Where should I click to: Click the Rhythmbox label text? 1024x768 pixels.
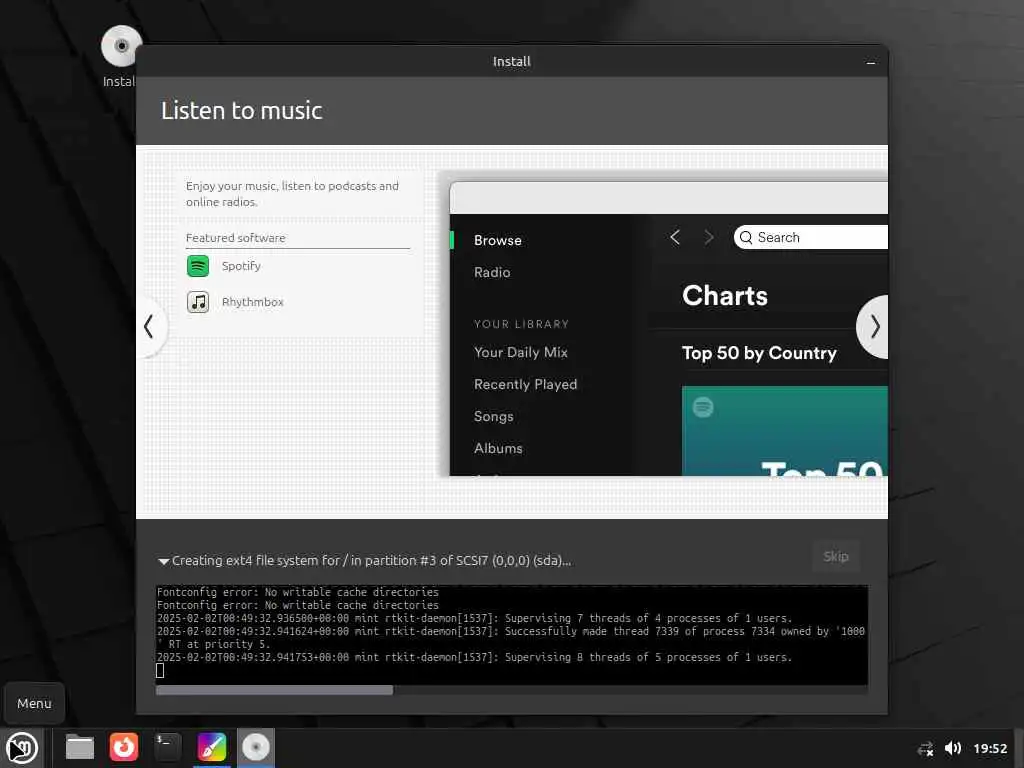[x=253, y=302]
